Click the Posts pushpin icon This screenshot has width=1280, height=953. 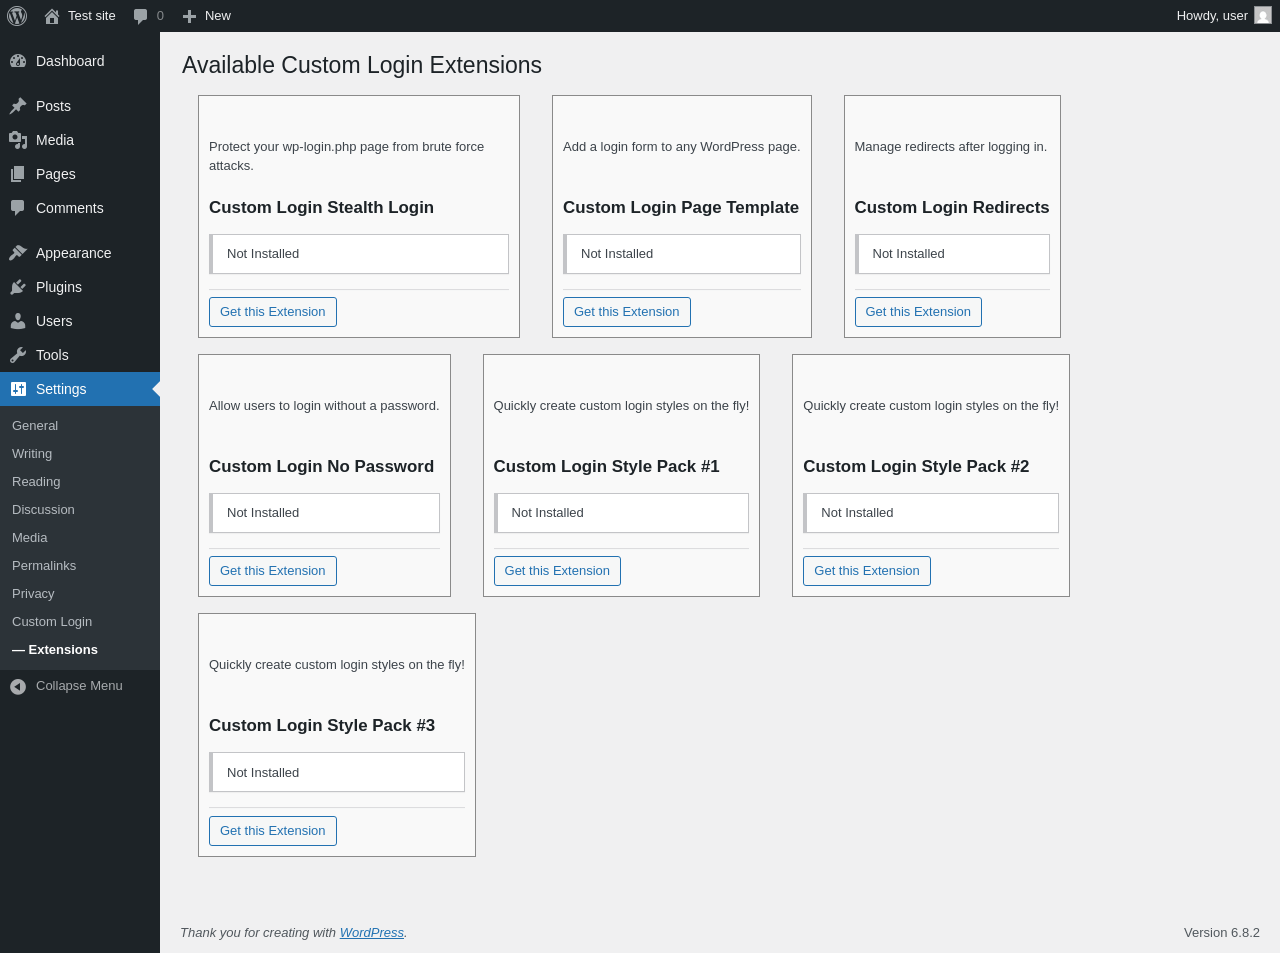point(18,106)
